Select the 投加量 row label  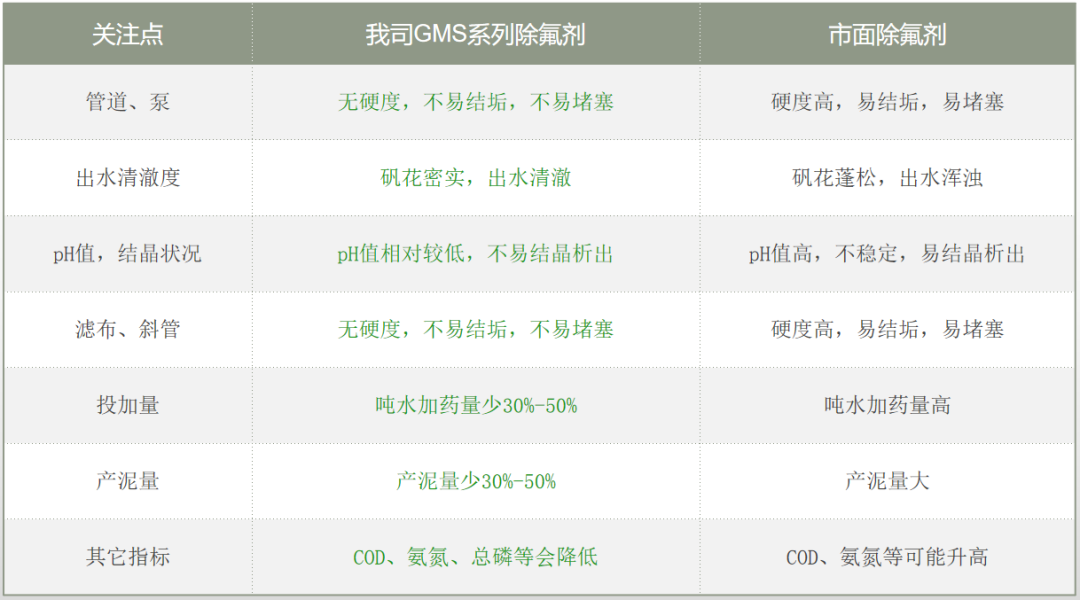pyautogui.click(x=127, y=405)
